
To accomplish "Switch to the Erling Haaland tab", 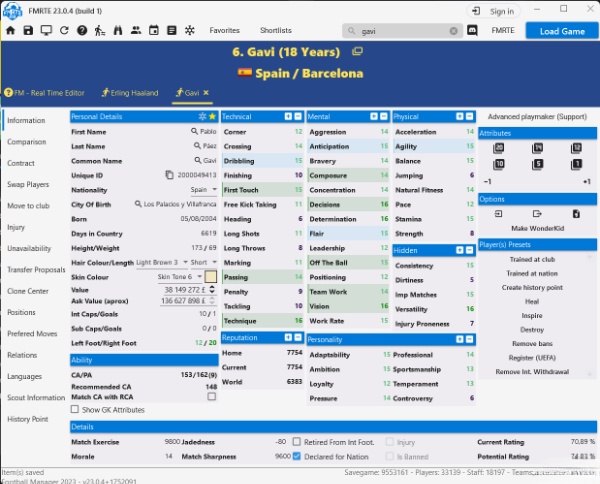I will coord(130,93).
